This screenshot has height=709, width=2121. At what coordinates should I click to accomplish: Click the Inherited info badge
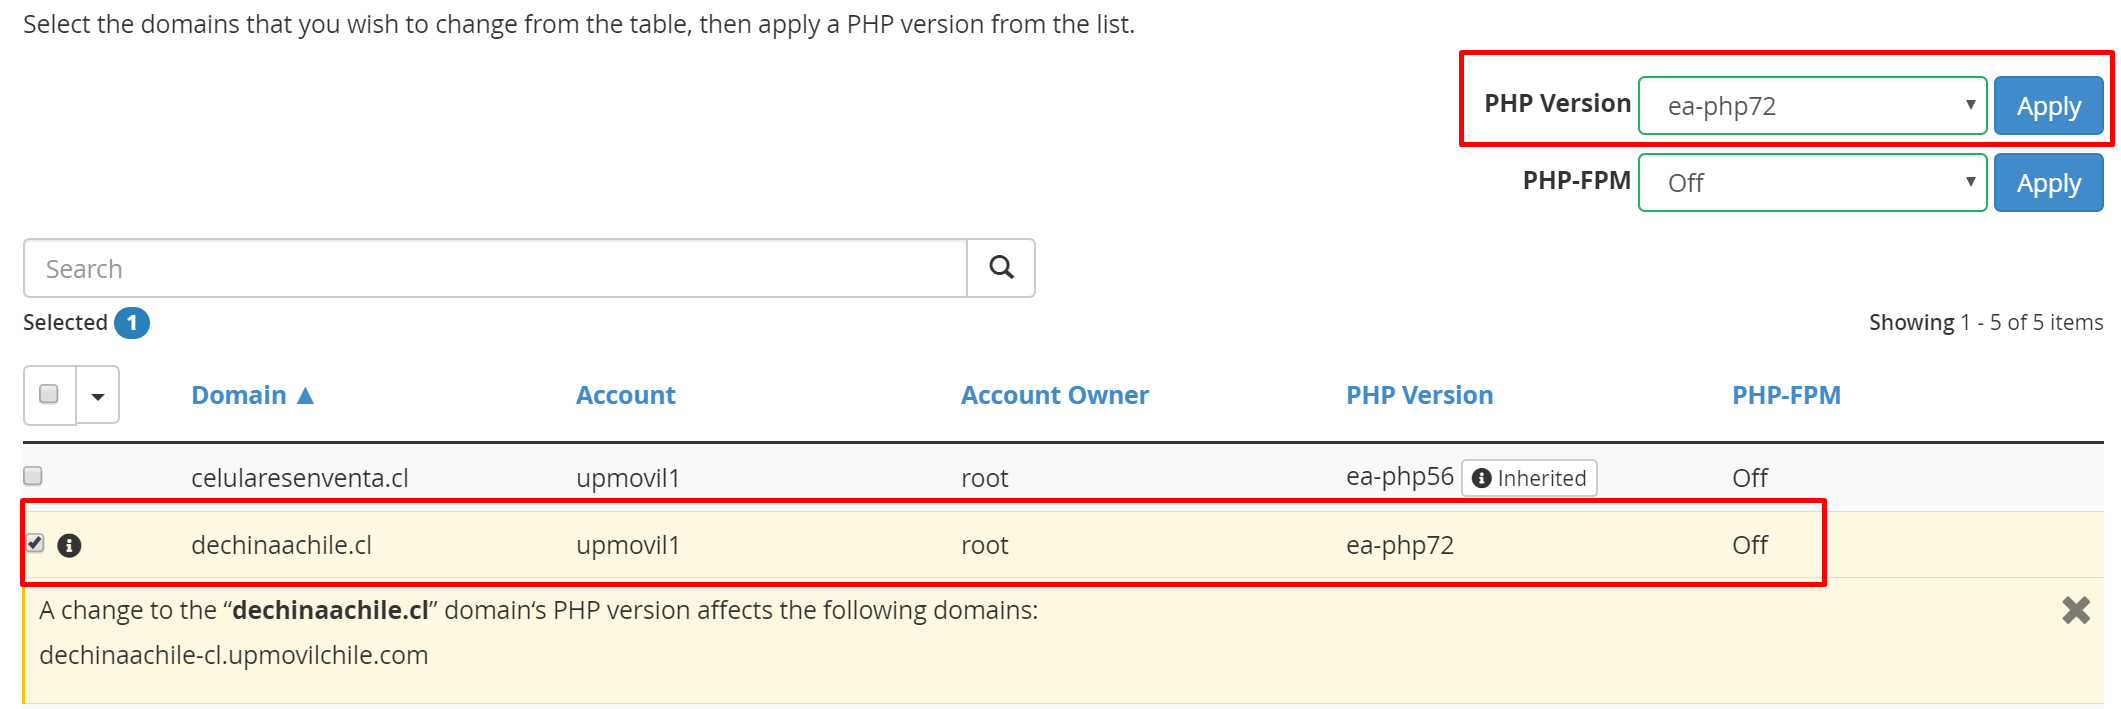point(1529,478)
